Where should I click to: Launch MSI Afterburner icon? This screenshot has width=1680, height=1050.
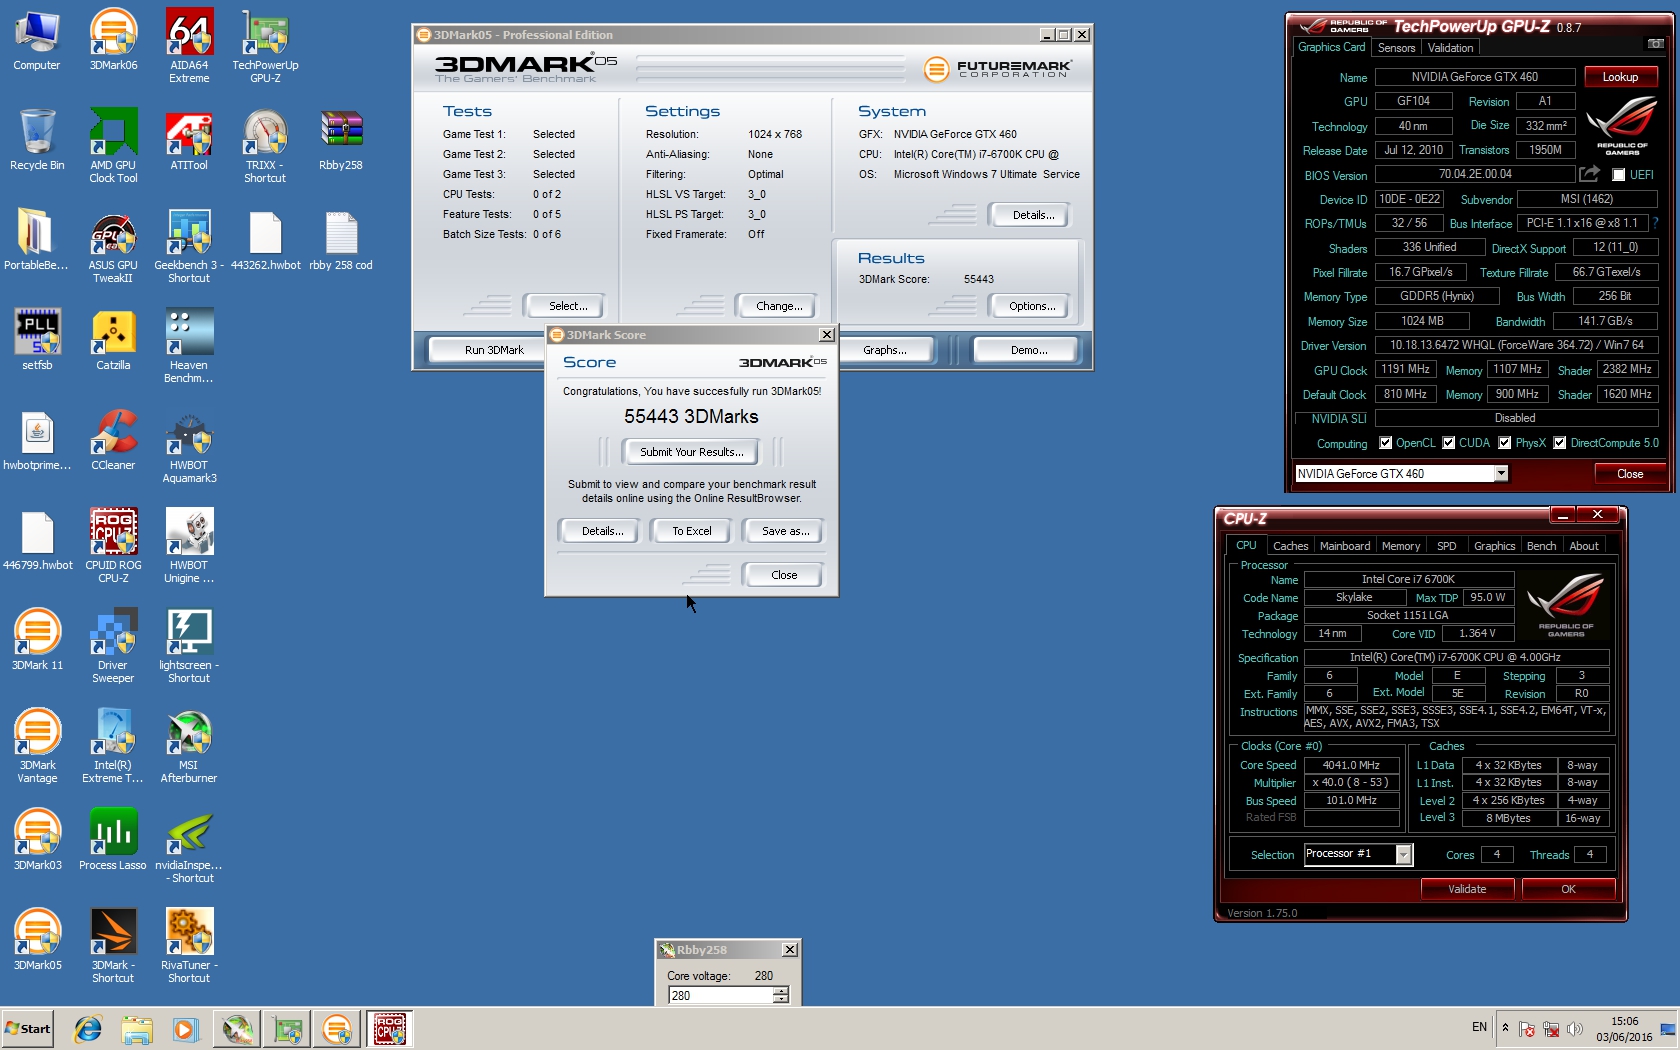coord(189,747)
